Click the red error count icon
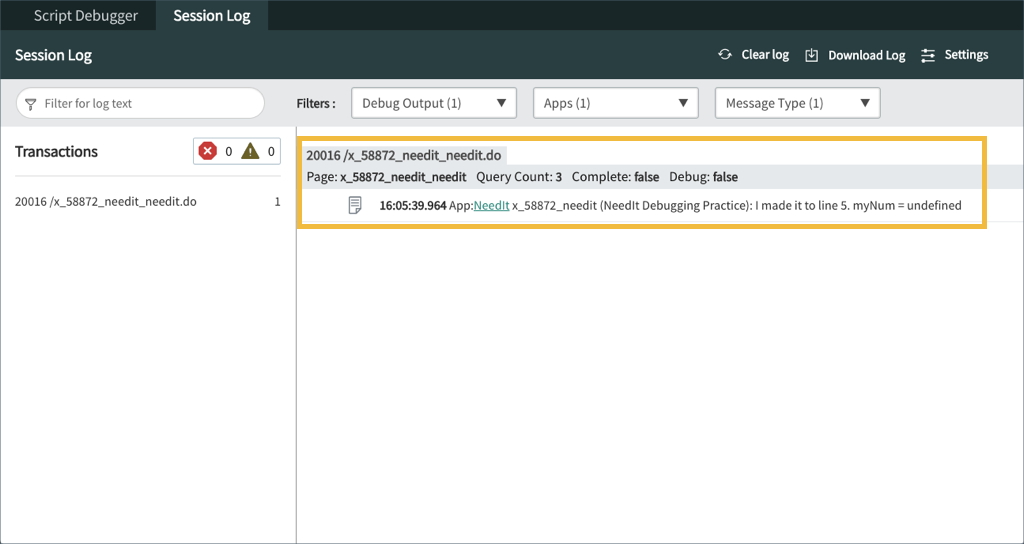The height and width of the screenshot is (544, 1024). 208,151
